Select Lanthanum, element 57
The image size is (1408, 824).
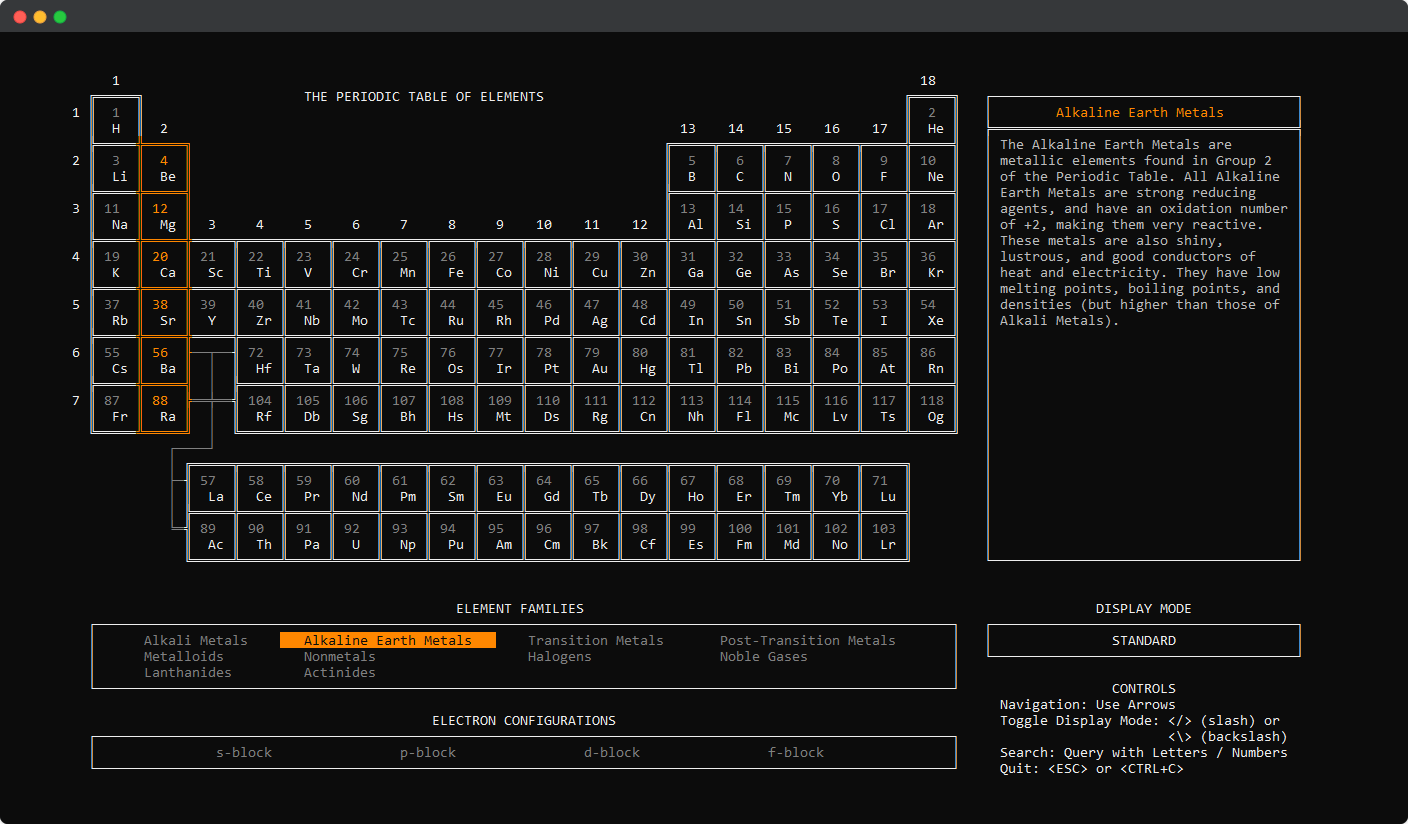[212, 488]
